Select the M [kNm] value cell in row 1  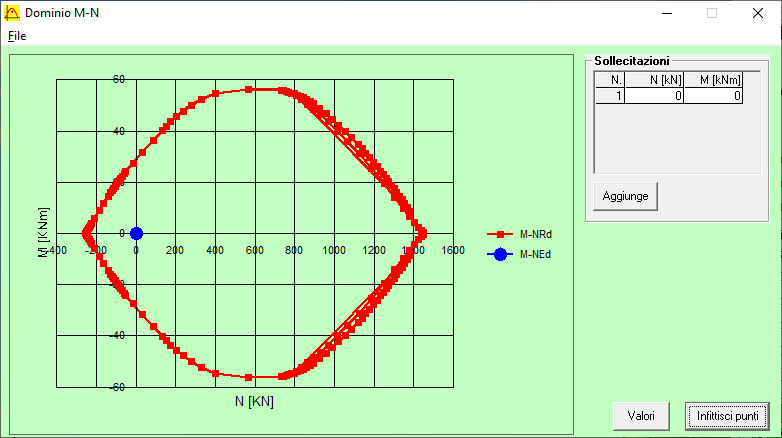[x=713, y=96]
